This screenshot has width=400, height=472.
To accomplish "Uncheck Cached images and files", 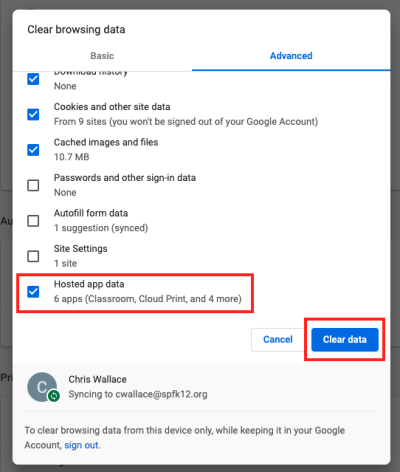I will pos(33,150).
